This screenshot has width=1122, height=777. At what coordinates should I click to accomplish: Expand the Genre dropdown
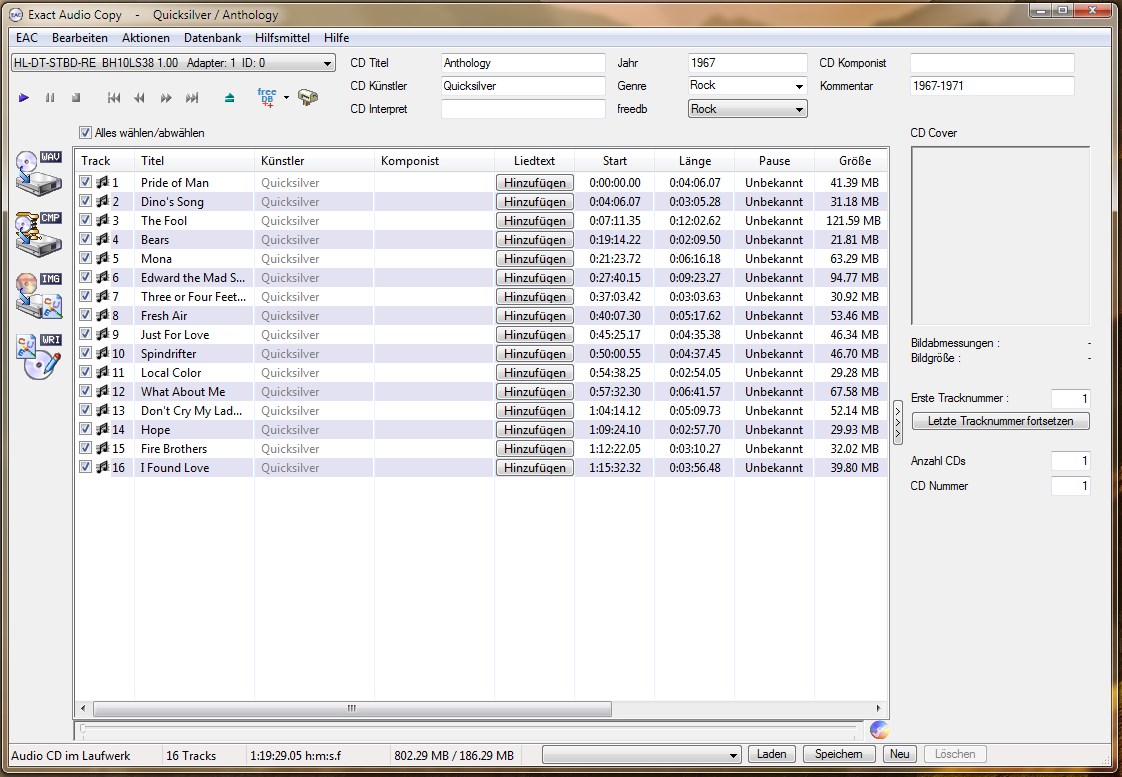pyautogui.click(x=799, y=86)
